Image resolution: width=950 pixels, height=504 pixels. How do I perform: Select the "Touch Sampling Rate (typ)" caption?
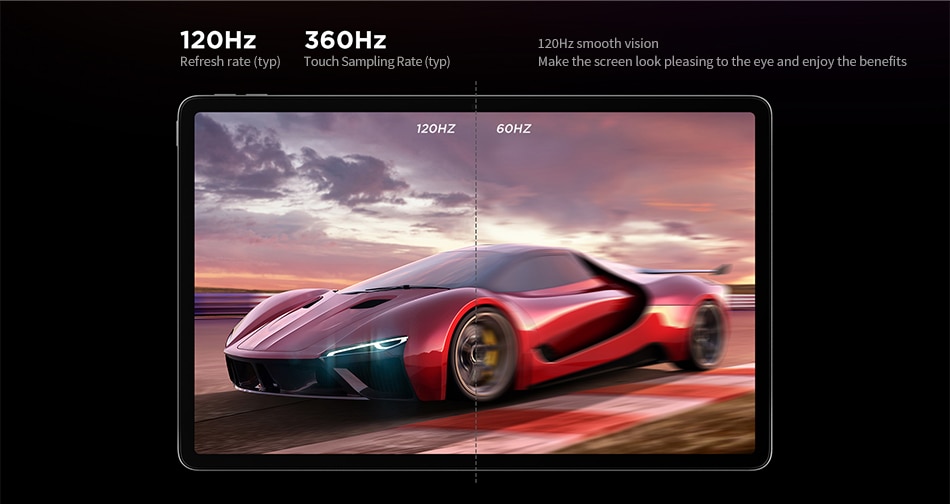(377, 62)
